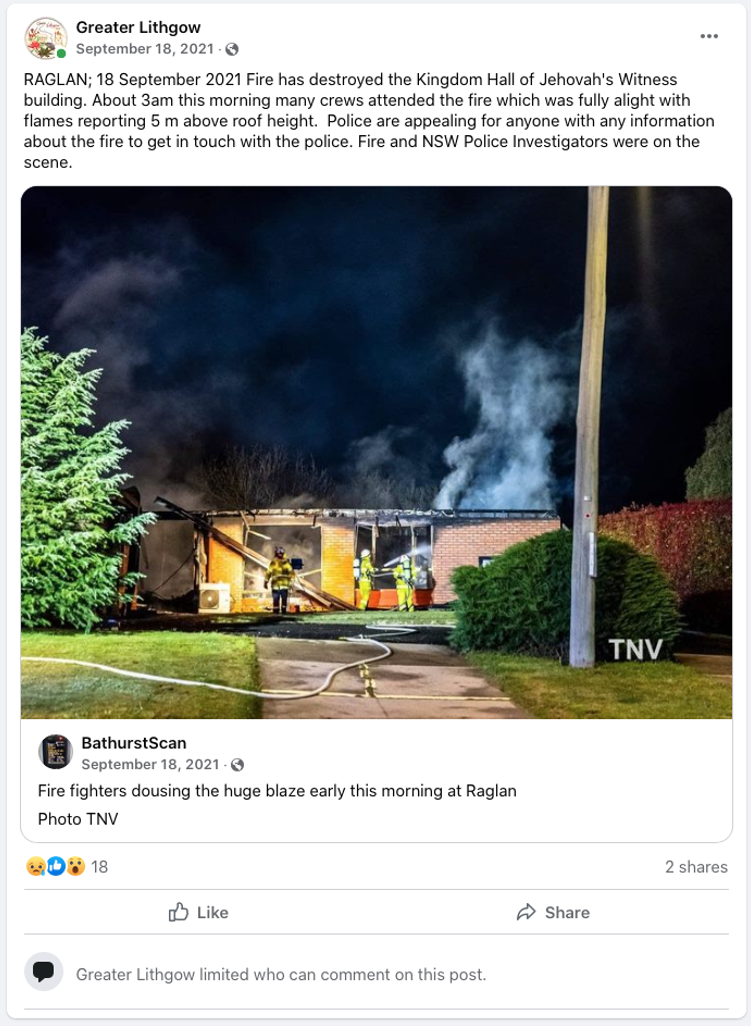The width and height of the screenshot is (751, 1026).
Task: Open the BathurstScan page name link
Action: (x=134, y=743)
